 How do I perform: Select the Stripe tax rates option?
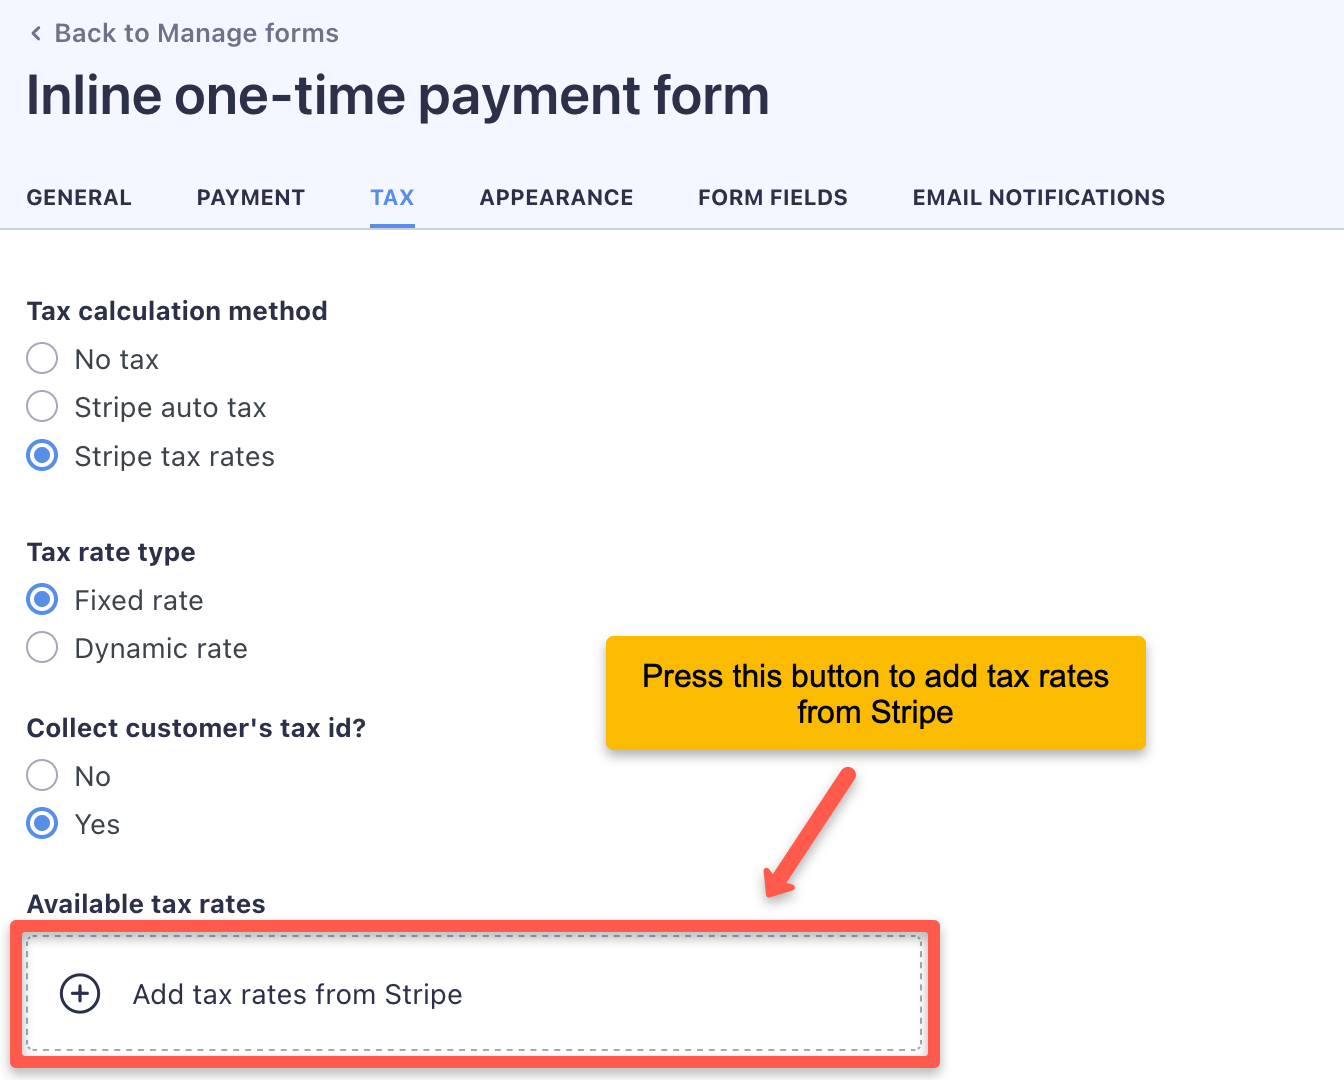pos(42,455)
